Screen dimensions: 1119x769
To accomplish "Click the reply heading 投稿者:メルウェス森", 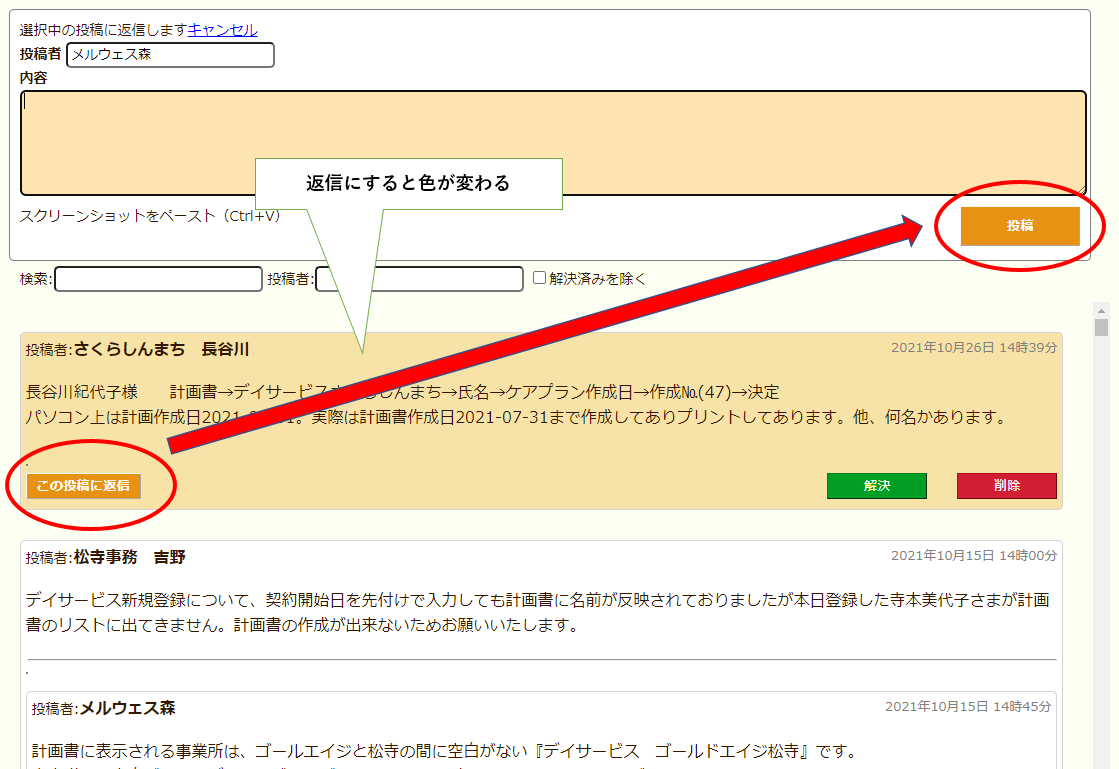I will [103, 708].
